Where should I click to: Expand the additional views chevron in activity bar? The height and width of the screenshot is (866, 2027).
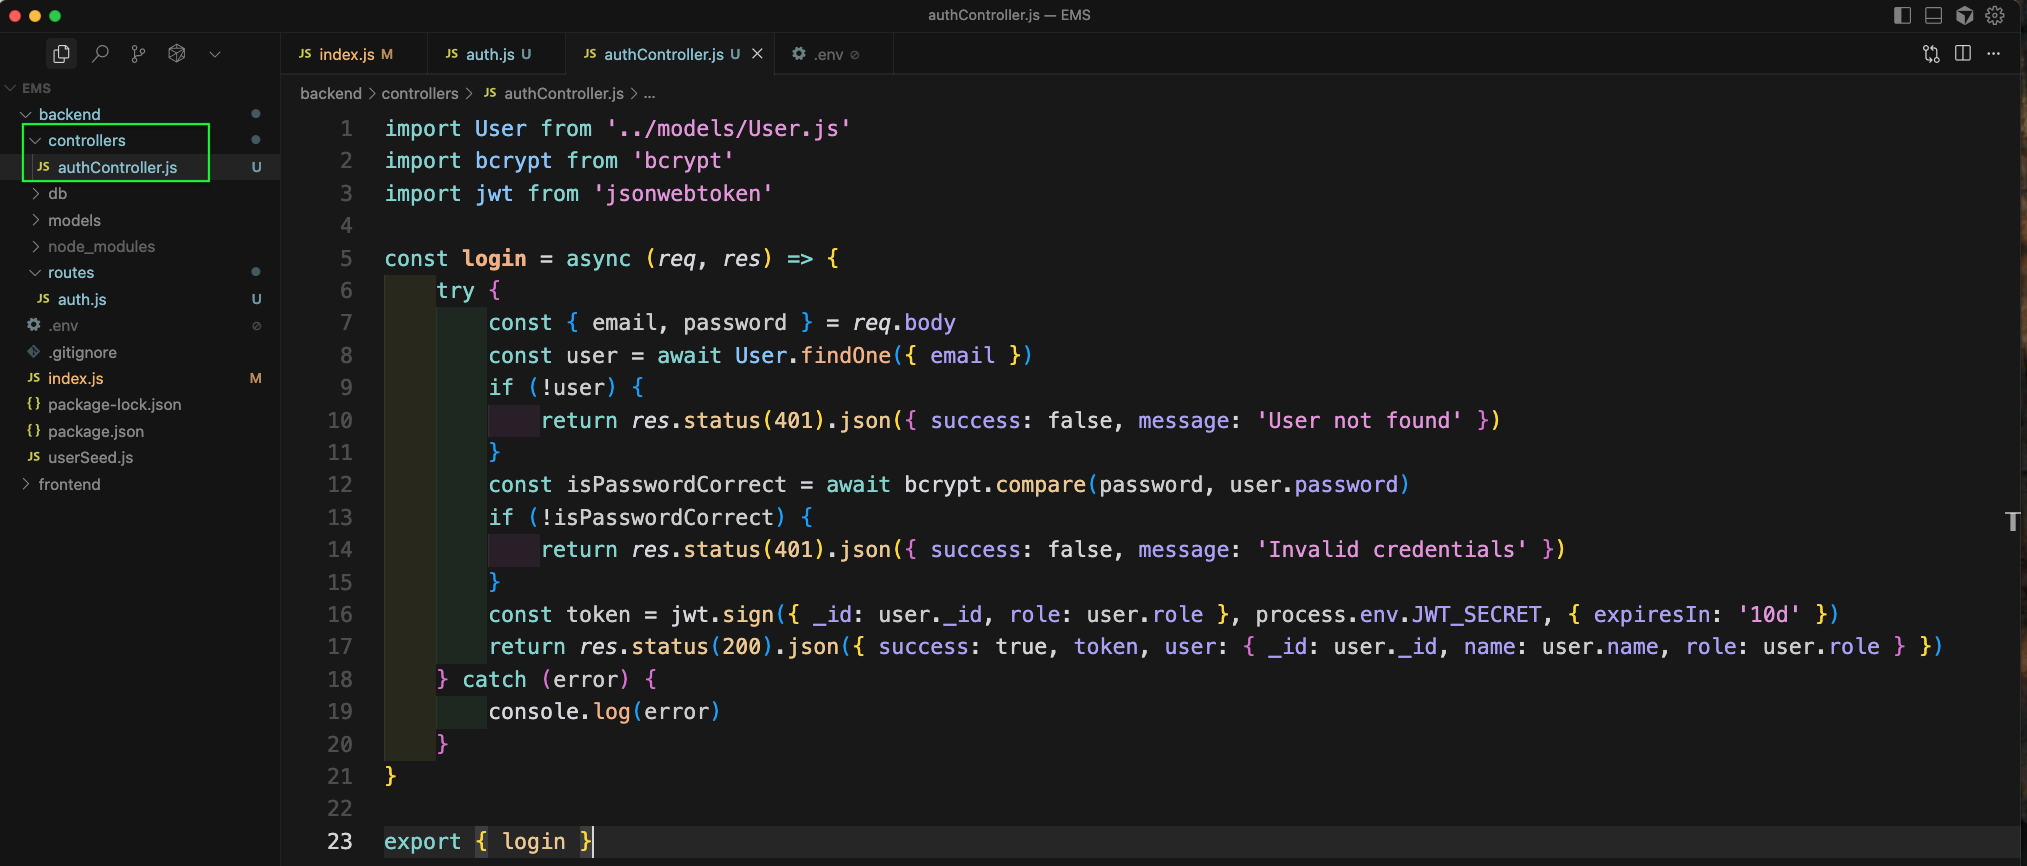point(215,54)
